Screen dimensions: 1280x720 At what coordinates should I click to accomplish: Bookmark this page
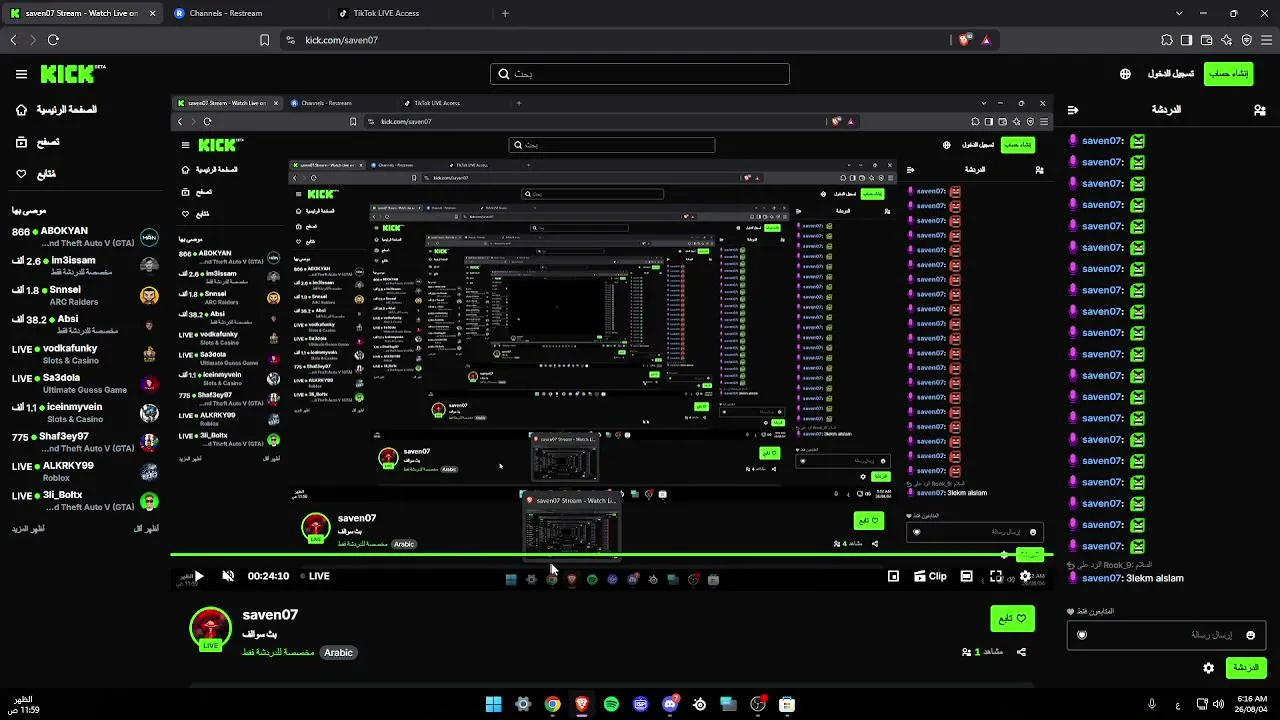coord(264,40)
